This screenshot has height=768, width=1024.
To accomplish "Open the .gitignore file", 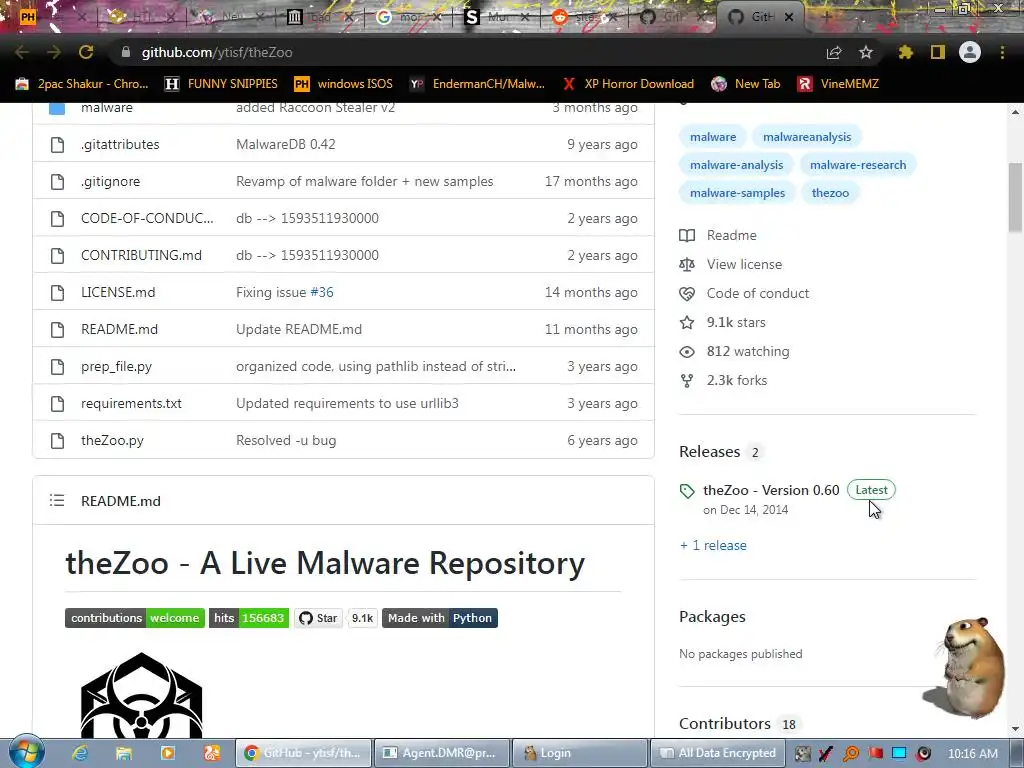I will [x=110, y=182].
